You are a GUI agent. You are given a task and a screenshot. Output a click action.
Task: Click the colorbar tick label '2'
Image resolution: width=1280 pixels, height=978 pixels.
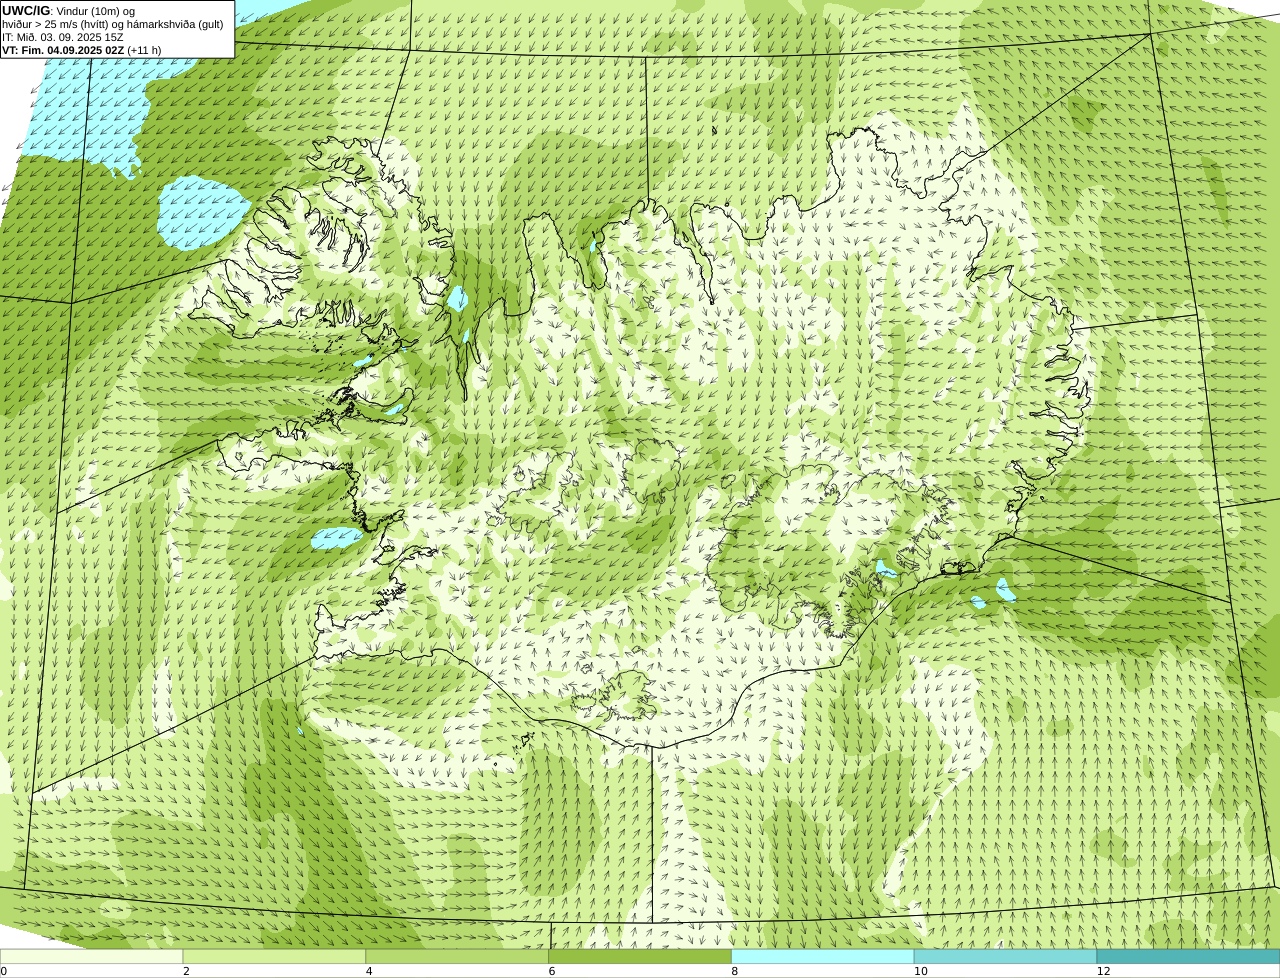pos(186,971)
